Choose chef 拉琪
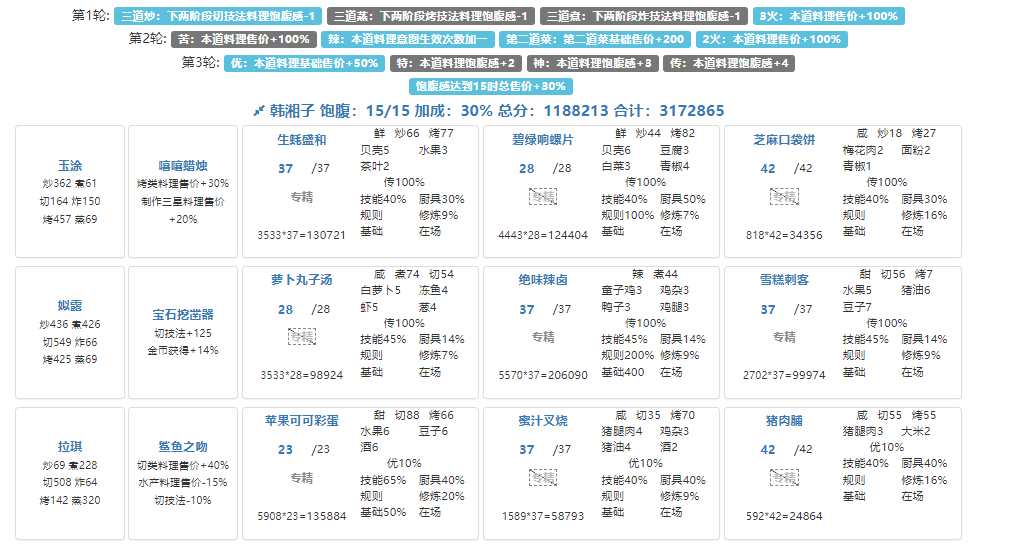This screenshot has height=555, width=1012. click(x=70, y=447)
